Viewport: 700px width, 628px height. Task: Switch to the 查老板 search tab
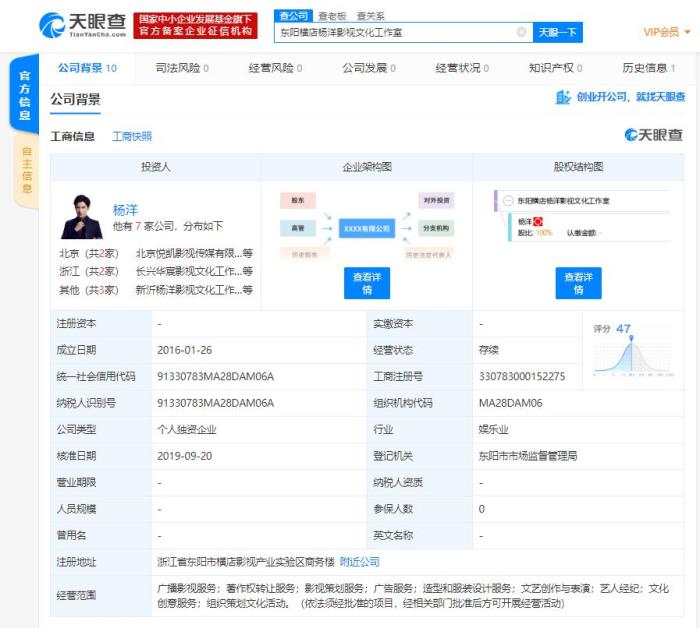(332, 16)
